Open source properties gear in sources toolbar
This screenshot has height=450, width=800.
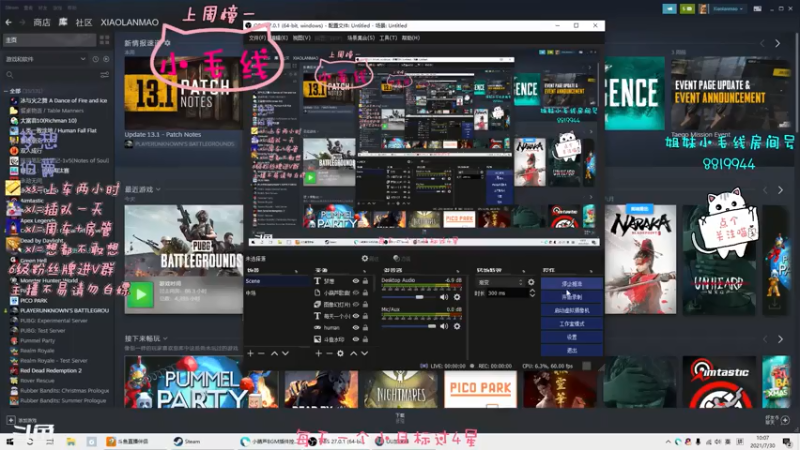pyautogui.click(x=340, y=353)
